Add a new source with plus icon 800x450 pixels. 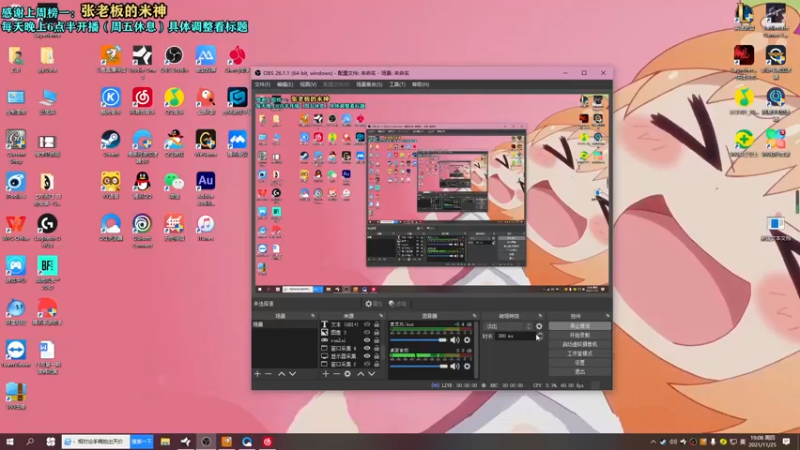click(326, 374)
